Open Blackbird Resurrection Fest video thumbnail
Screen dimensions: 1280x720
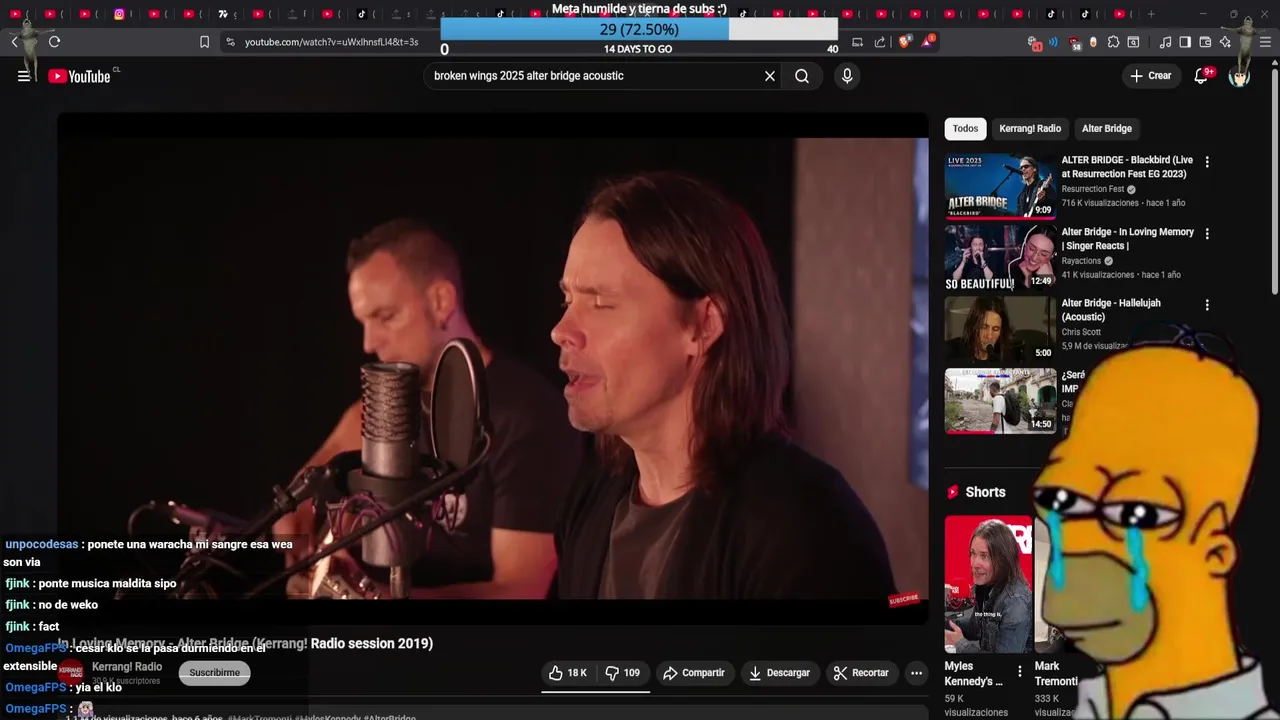click(1000, 185)
